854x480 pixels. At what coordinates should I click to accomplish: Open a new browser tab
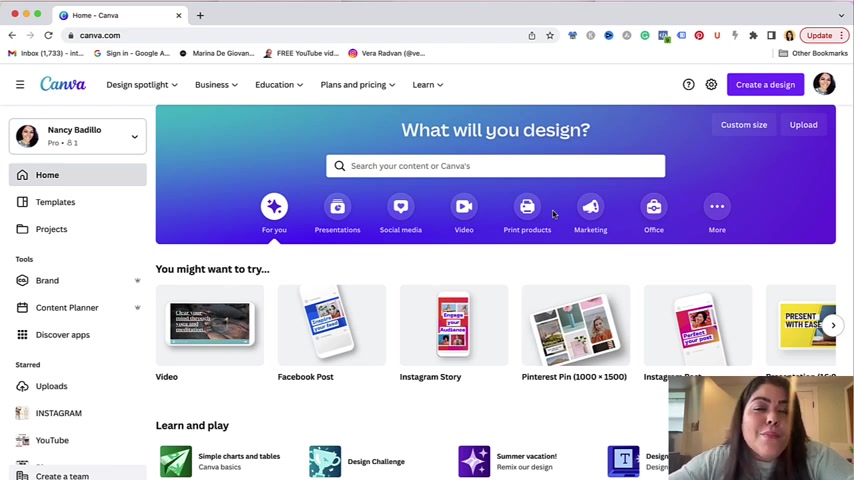tap(200, 15)
